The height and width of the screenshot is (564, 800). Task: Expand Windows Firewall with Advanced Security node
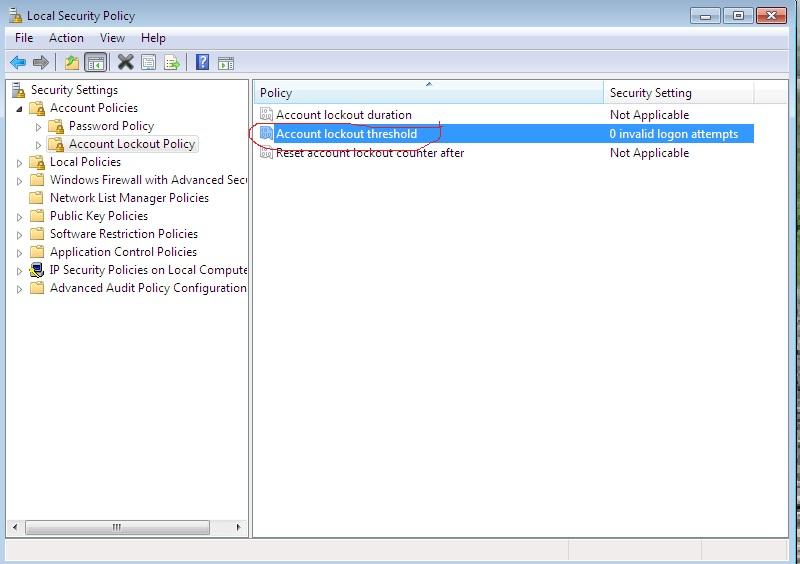19,181
